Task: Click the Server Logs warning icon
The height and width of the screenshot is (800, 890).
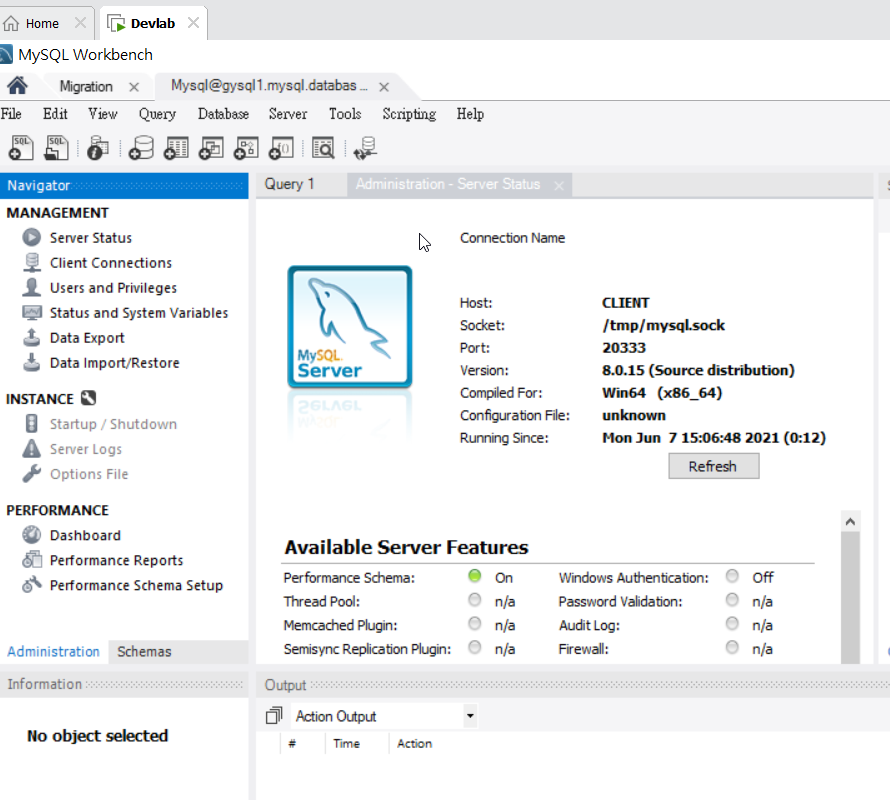Action: coord(32,449)
